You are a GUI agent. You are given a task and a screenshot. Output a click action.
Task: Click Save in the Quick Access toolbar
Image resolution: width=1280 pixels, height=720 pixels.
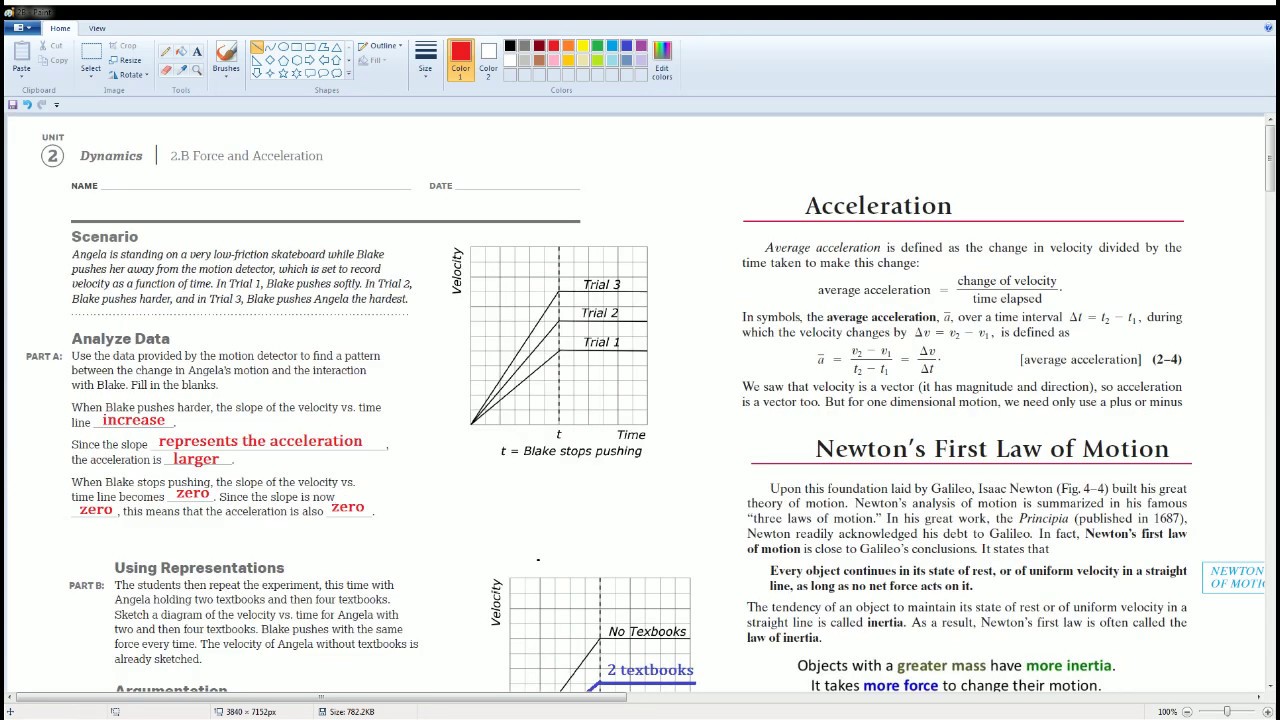[12, 104]
